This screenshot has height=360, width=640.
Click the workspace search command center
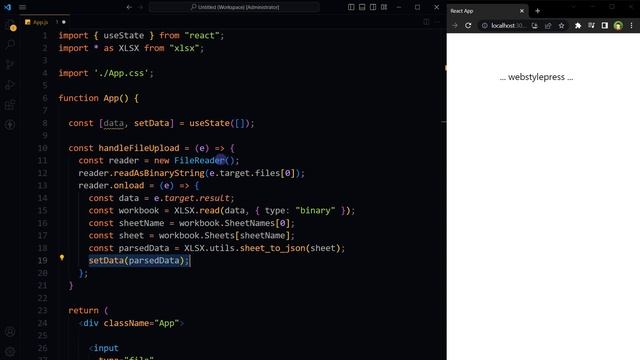point(234,7)
